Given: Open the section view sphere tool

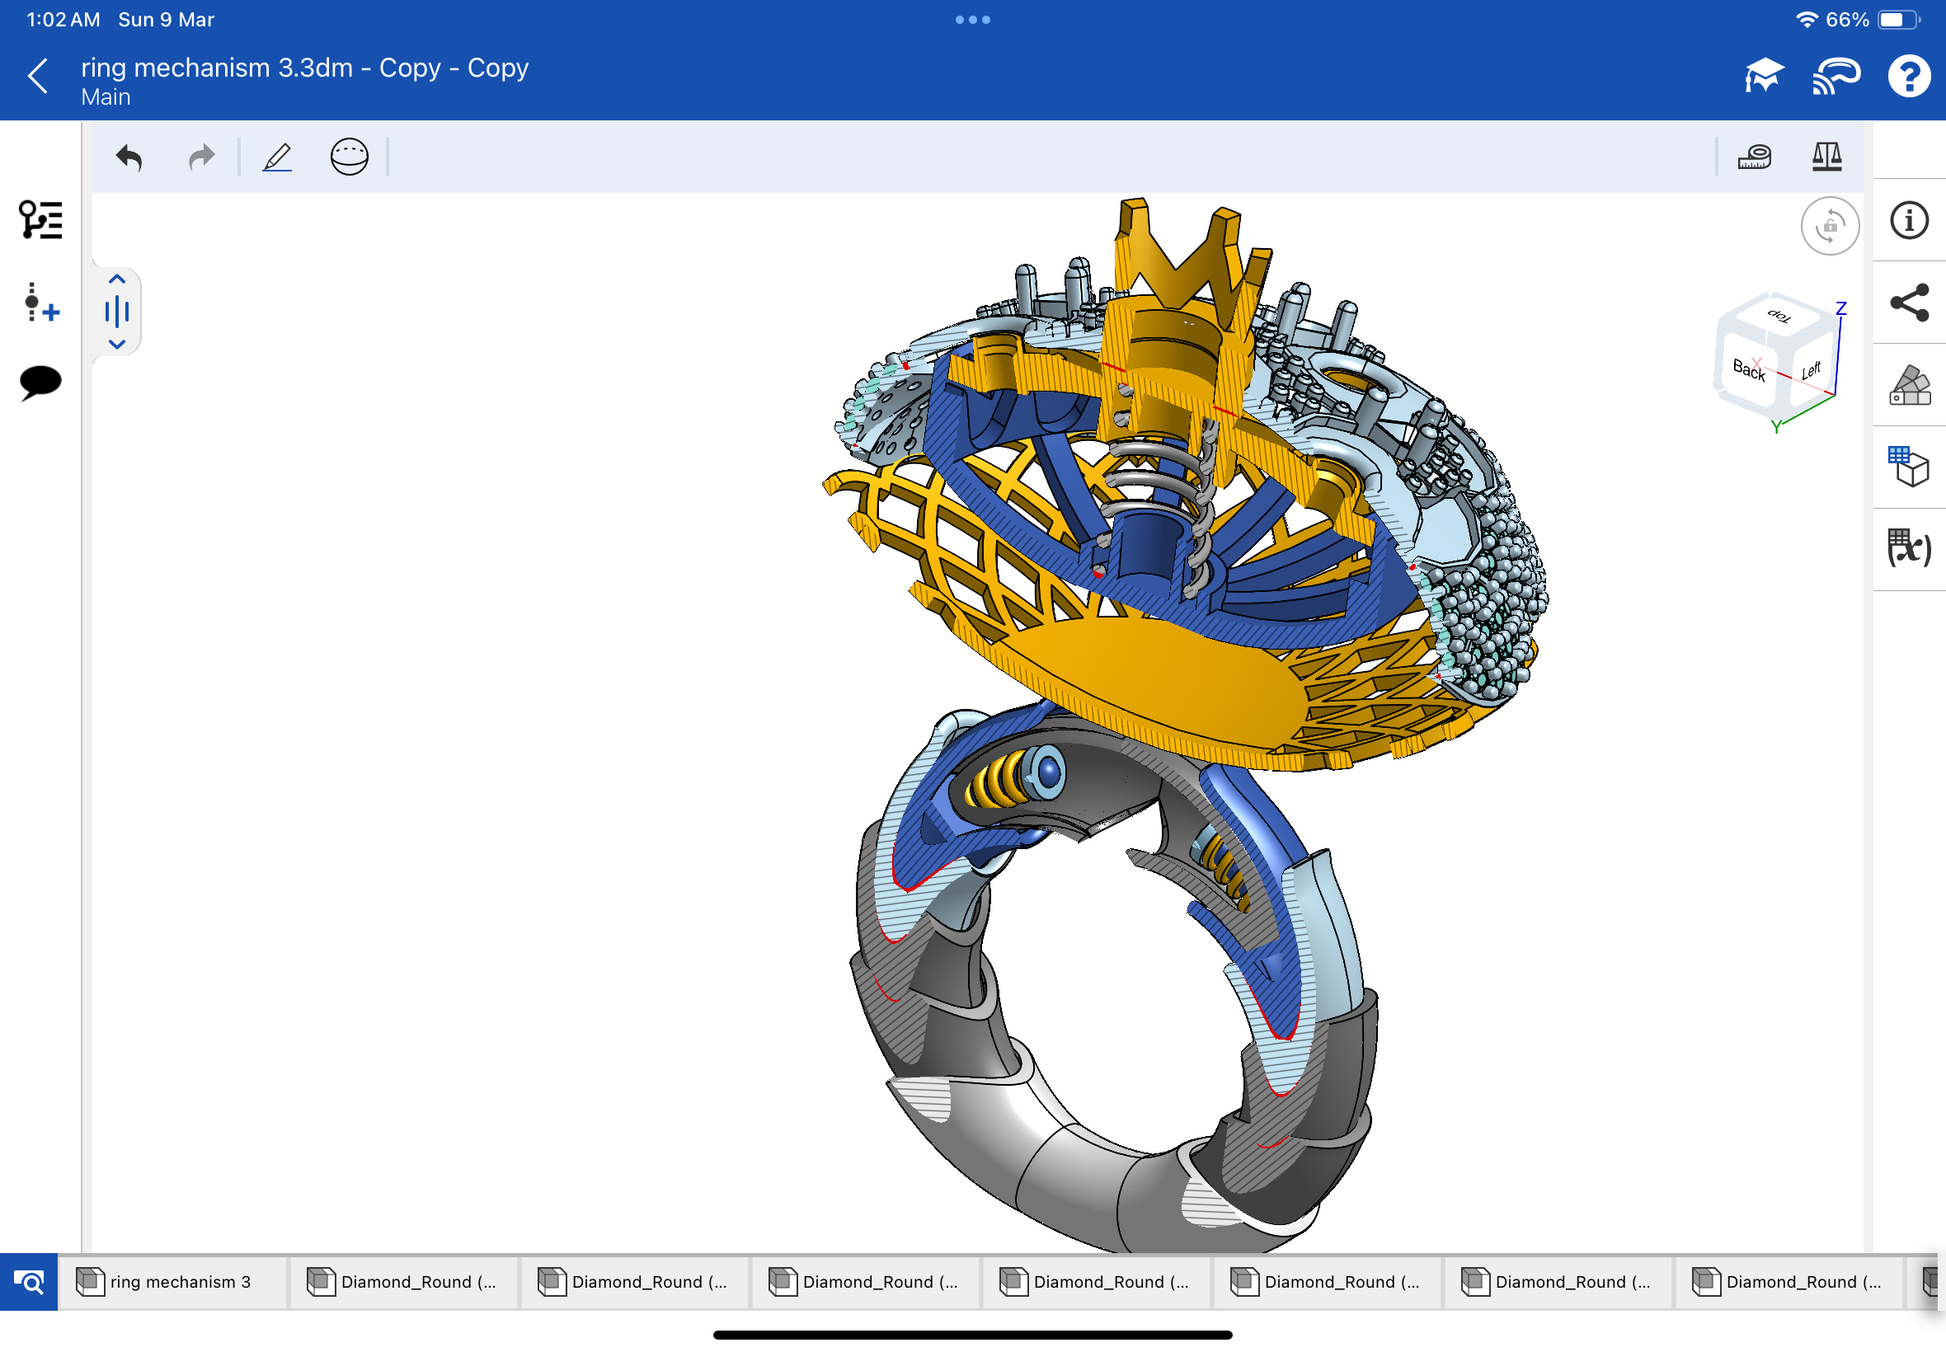Looking at the screenshot, I should point(349,157).
